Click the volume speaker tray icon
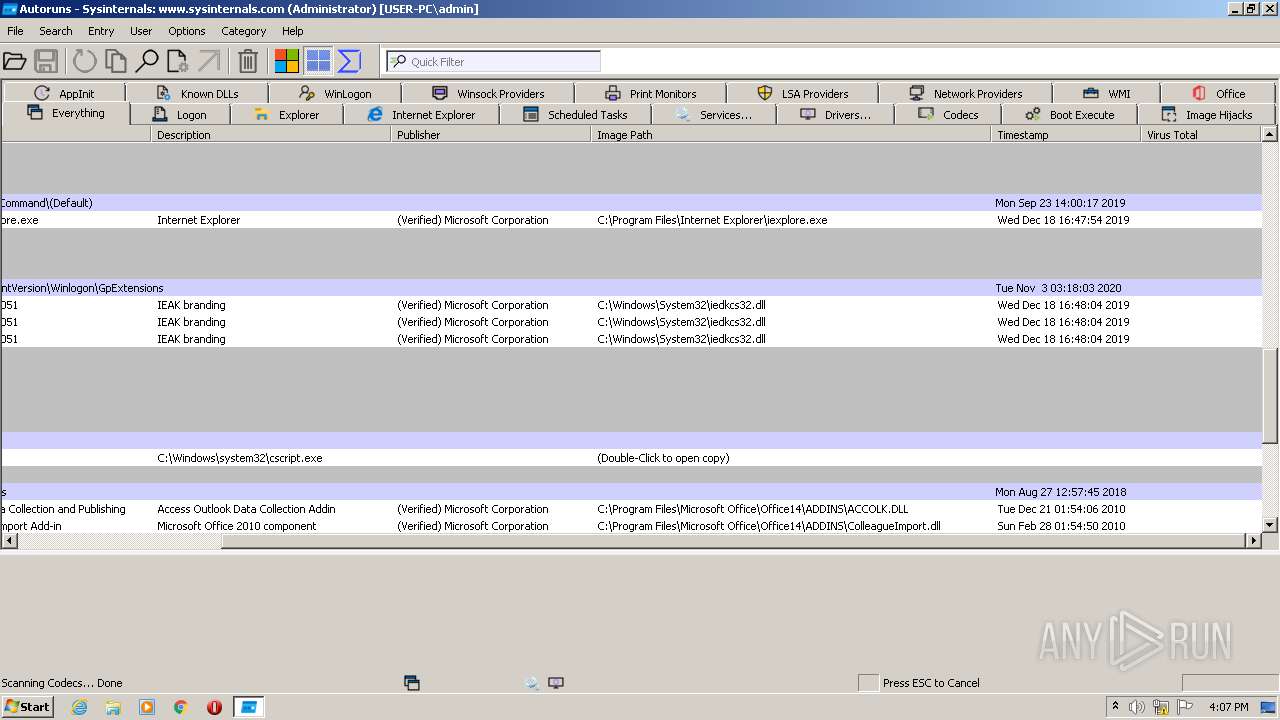The width and height of the screenshot is (1280, 720). tap(1136, 707)
